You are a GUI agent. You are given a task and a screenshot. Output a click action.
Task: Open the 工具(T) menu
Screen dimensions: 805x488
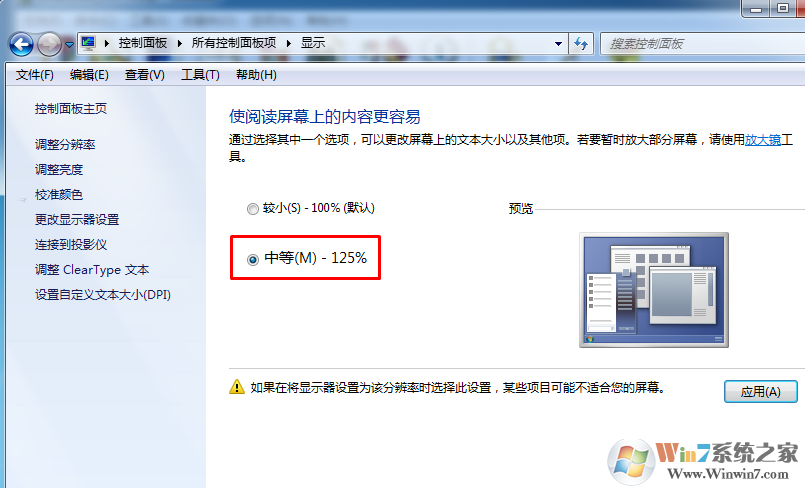click(200, 75)
